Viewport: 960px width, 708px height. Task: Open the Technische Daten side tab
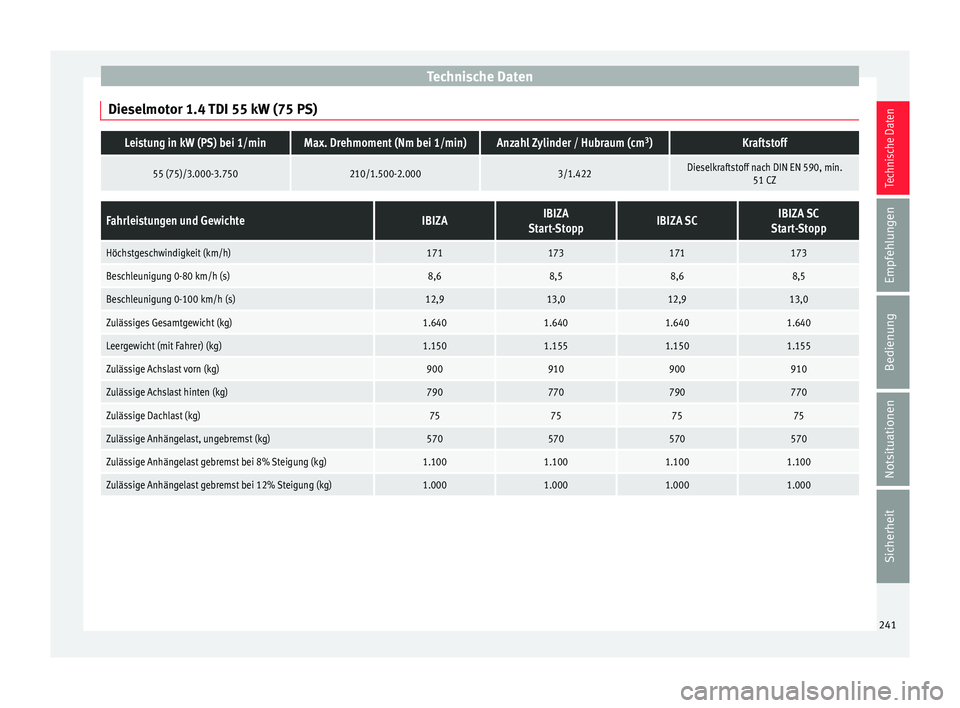[892, 148]
